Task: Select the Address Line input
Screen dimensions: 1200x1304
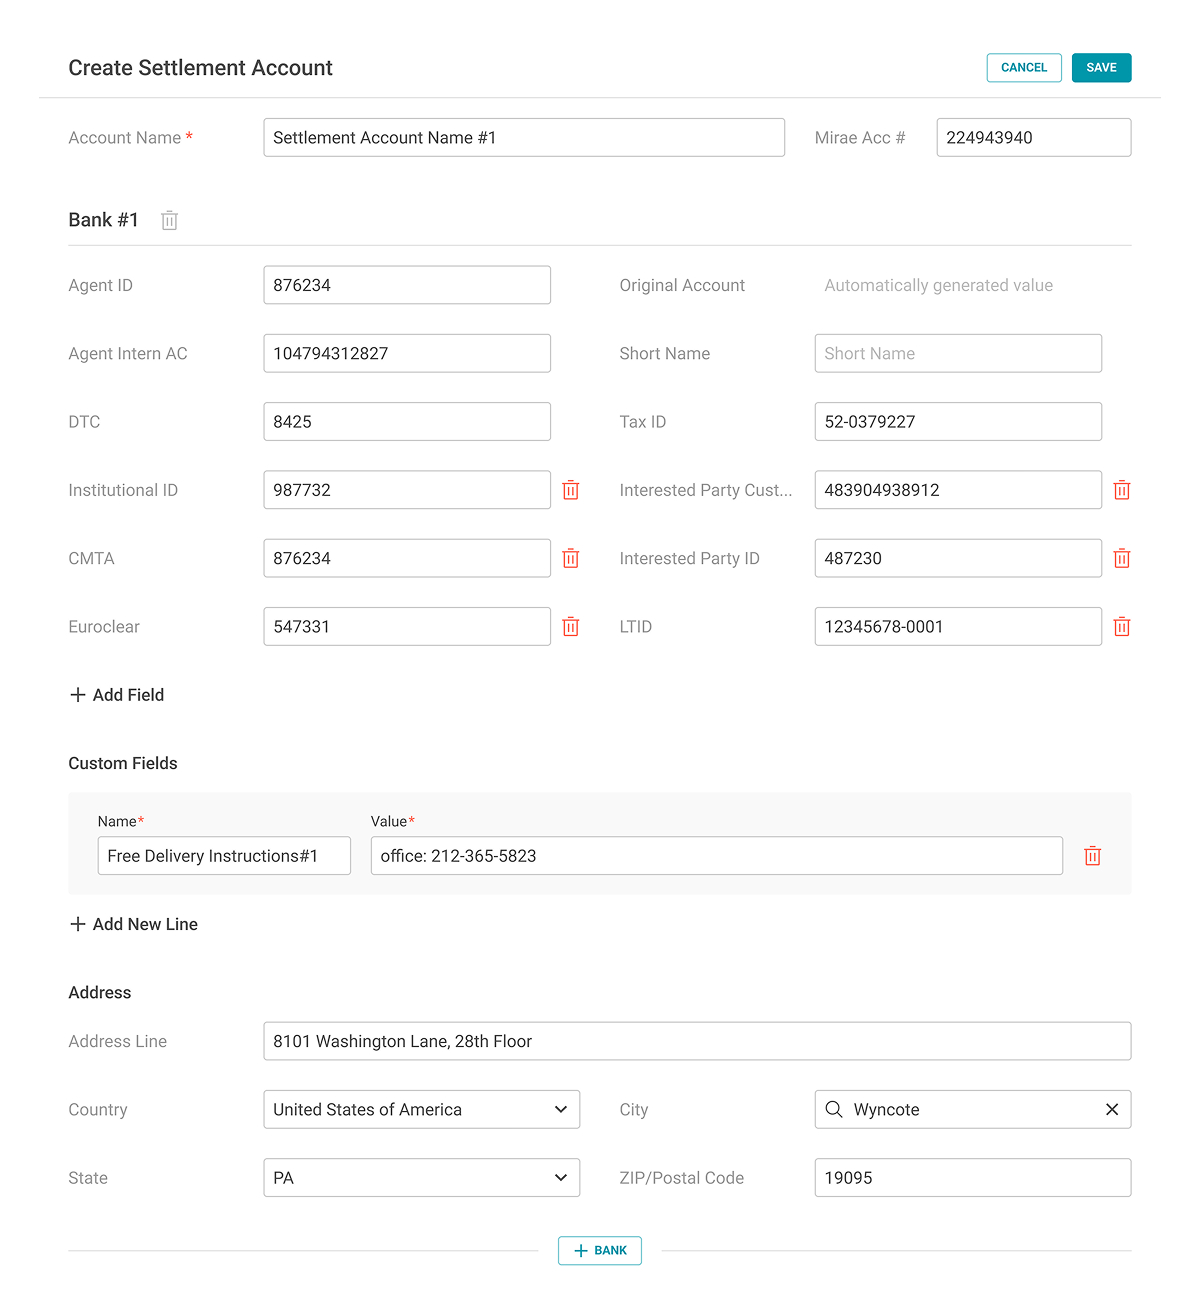Action: 697,1041
